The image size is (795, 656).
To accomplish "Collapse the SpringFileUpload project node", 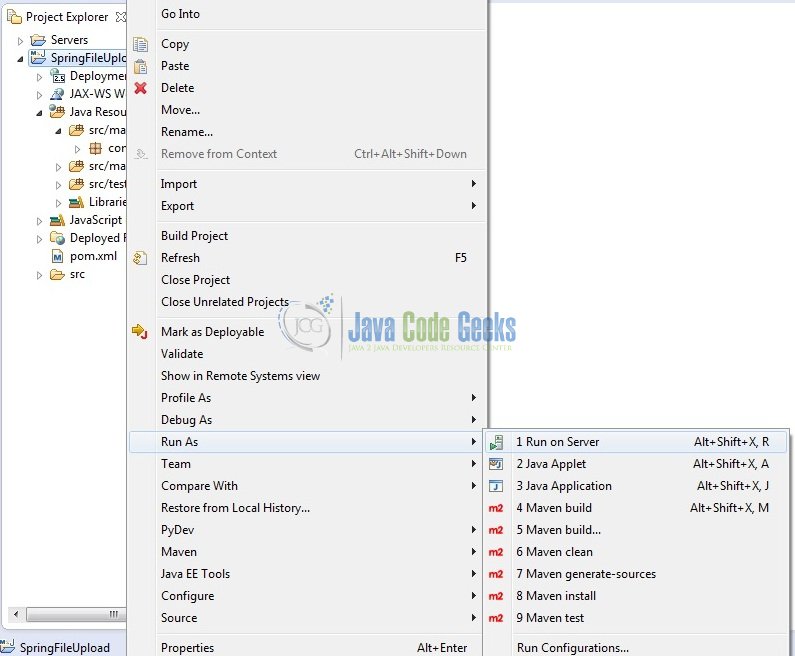I will tap(20, 59).
